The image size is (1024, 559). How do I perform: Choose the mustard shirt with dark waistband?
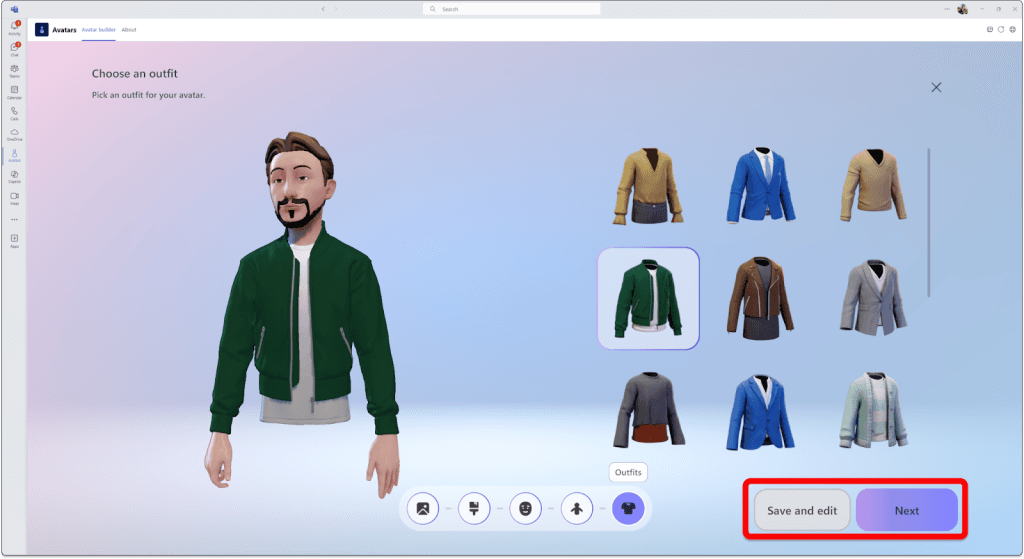pyautogui.click(x=648, y=187)
